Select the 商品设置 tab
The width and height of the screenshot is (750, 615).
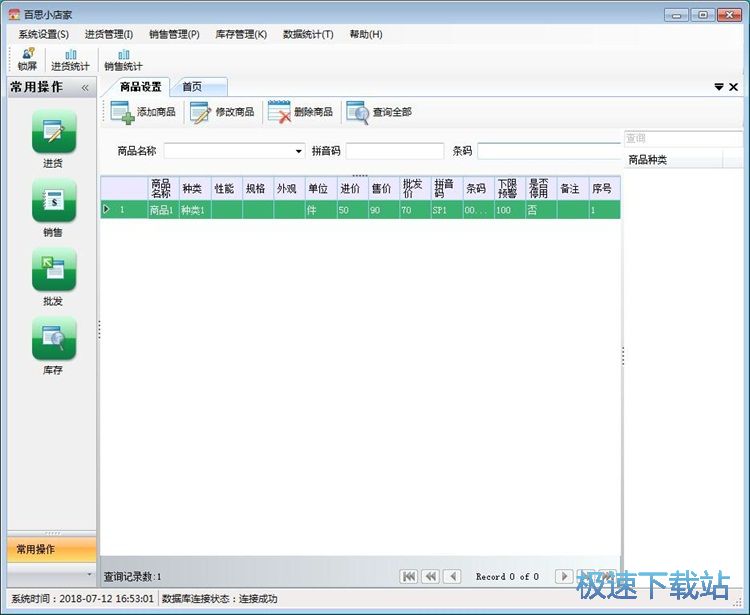(140, 87)
